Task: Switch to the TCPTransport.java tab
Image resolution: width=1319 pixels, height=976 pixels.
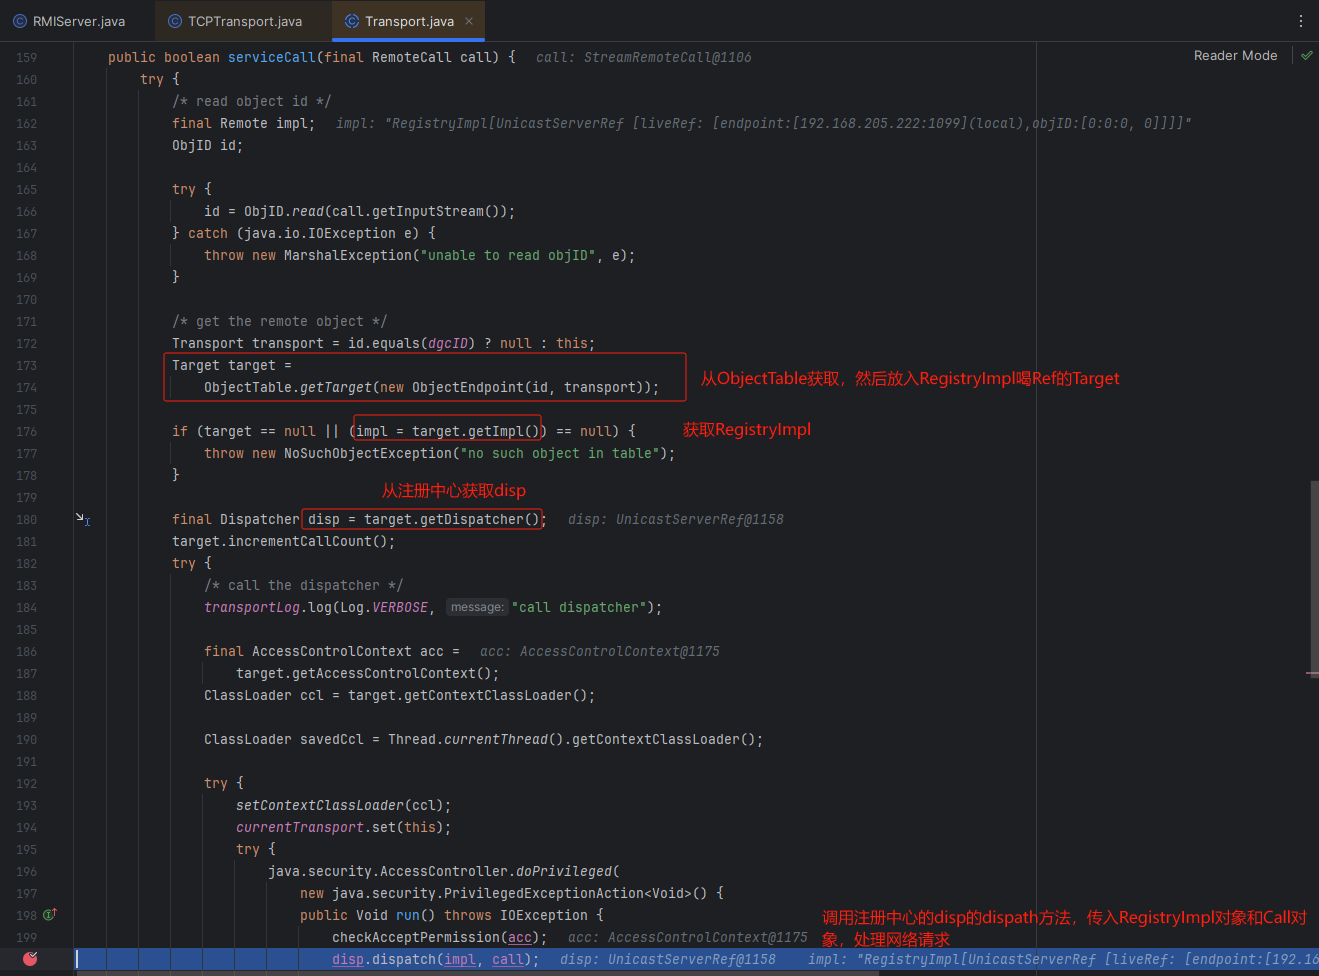Action: (x=244, y=21)
